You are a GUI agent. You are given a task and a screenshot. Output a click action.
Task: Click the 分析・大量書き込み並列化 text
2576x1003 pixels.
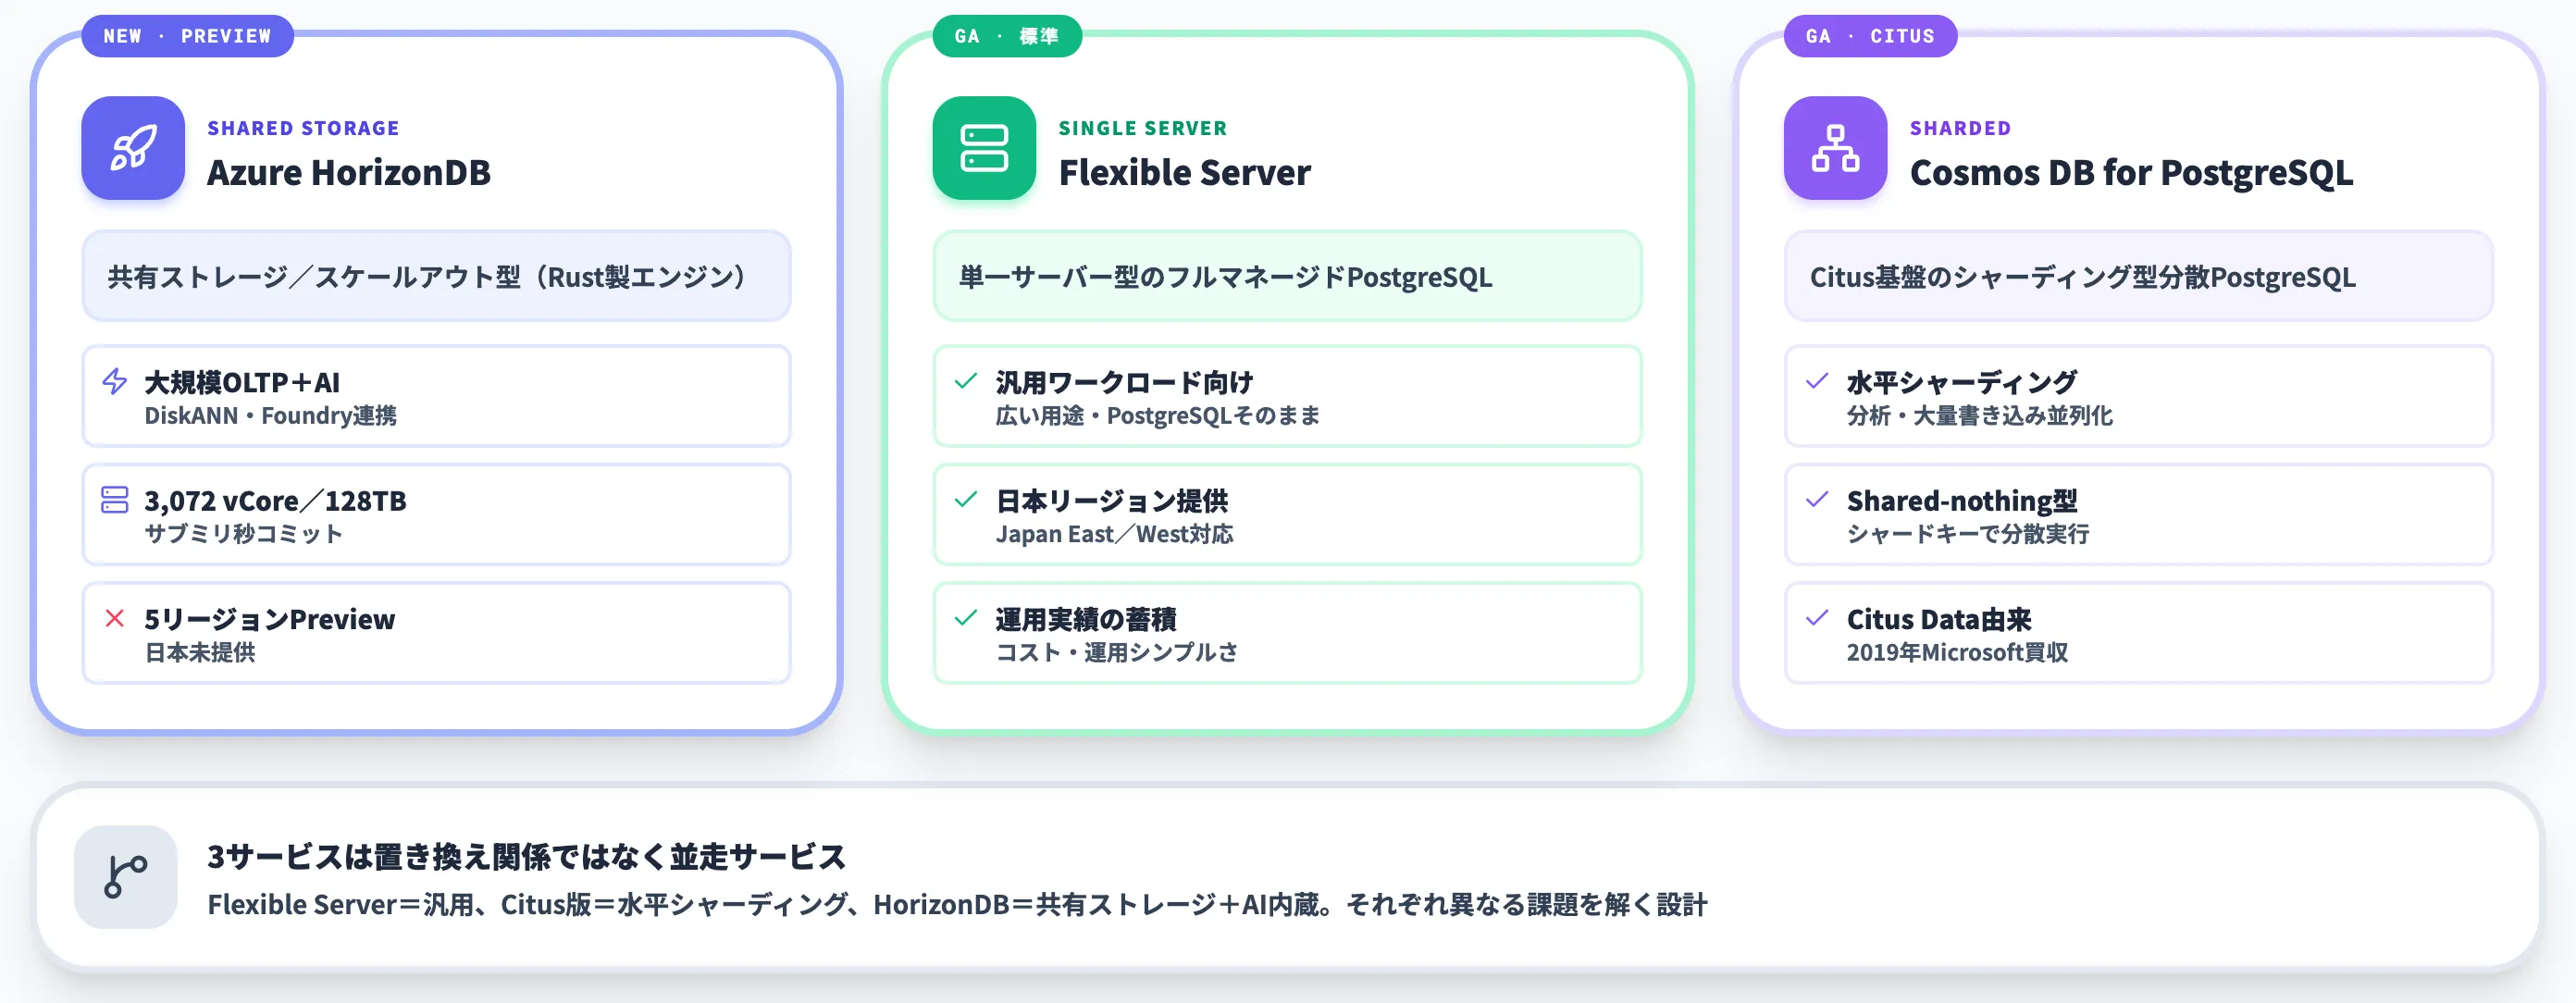click(1979, 415)
